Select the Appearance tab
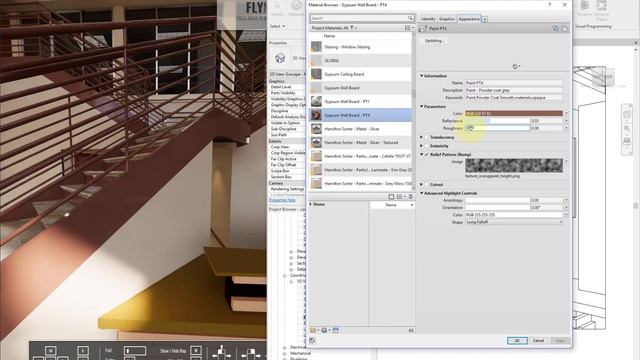Image resolution: width=640 pixels, height=360 pixels. (469, 19)
